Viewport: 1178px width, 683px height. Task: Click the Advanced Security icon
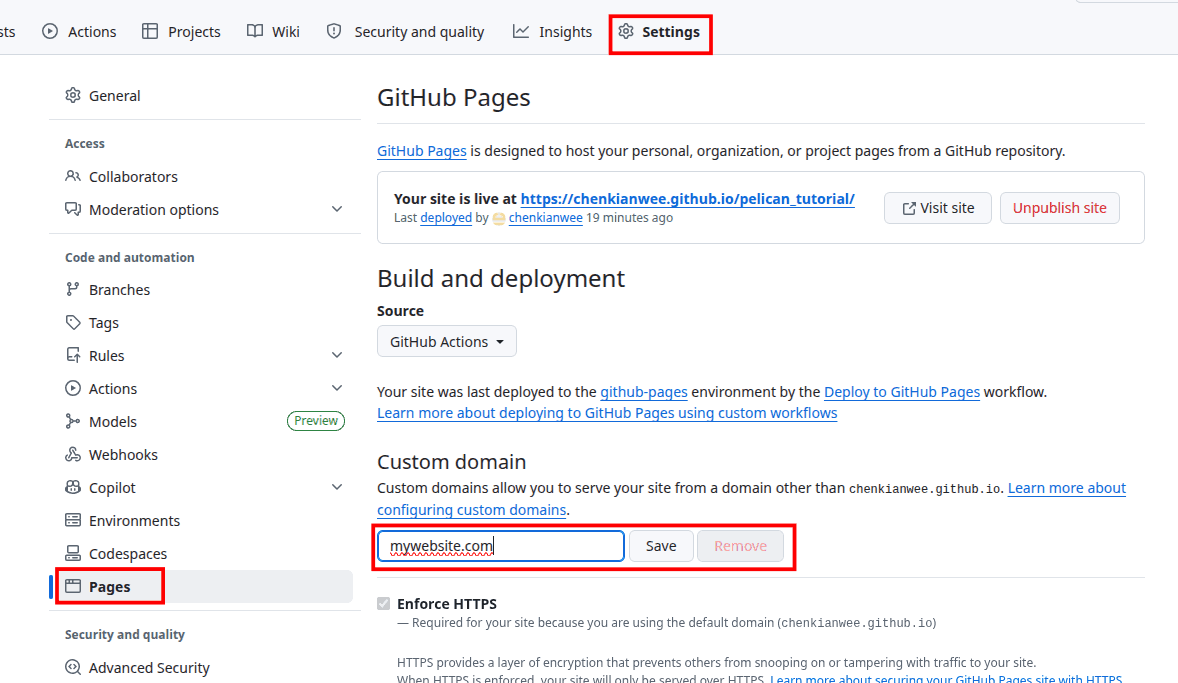coord(73,667)
